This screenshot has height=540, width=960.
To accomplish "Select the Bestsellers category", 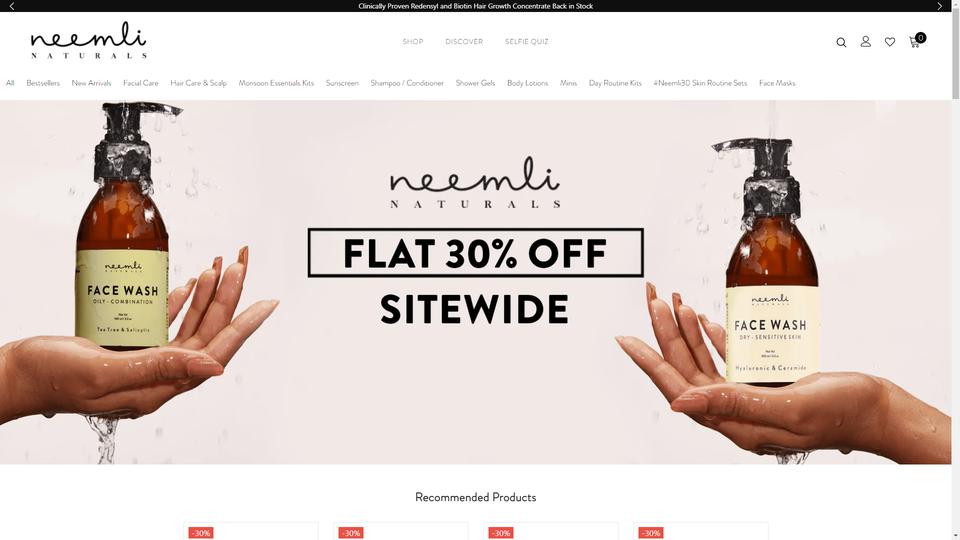I will 43,83.
